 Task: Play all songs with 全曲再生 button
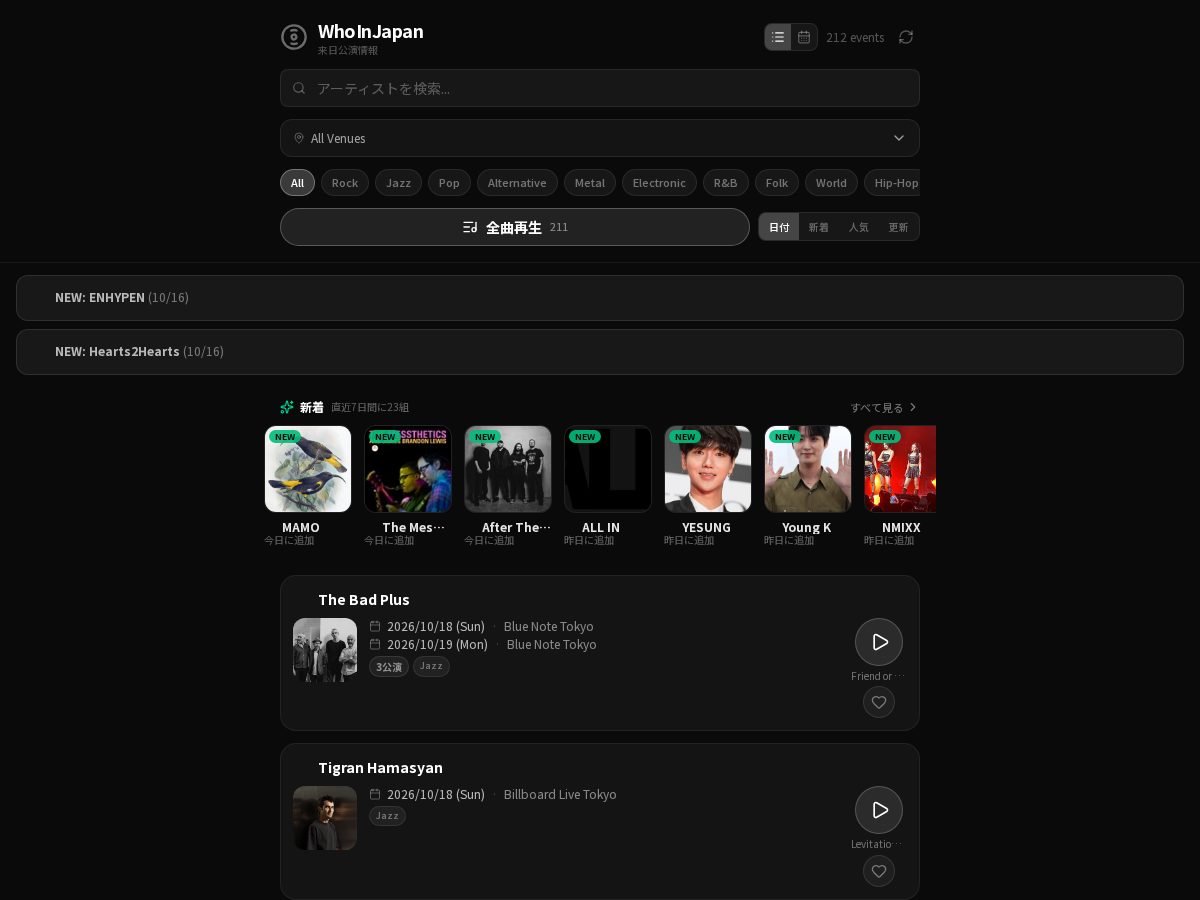[515, 227]
